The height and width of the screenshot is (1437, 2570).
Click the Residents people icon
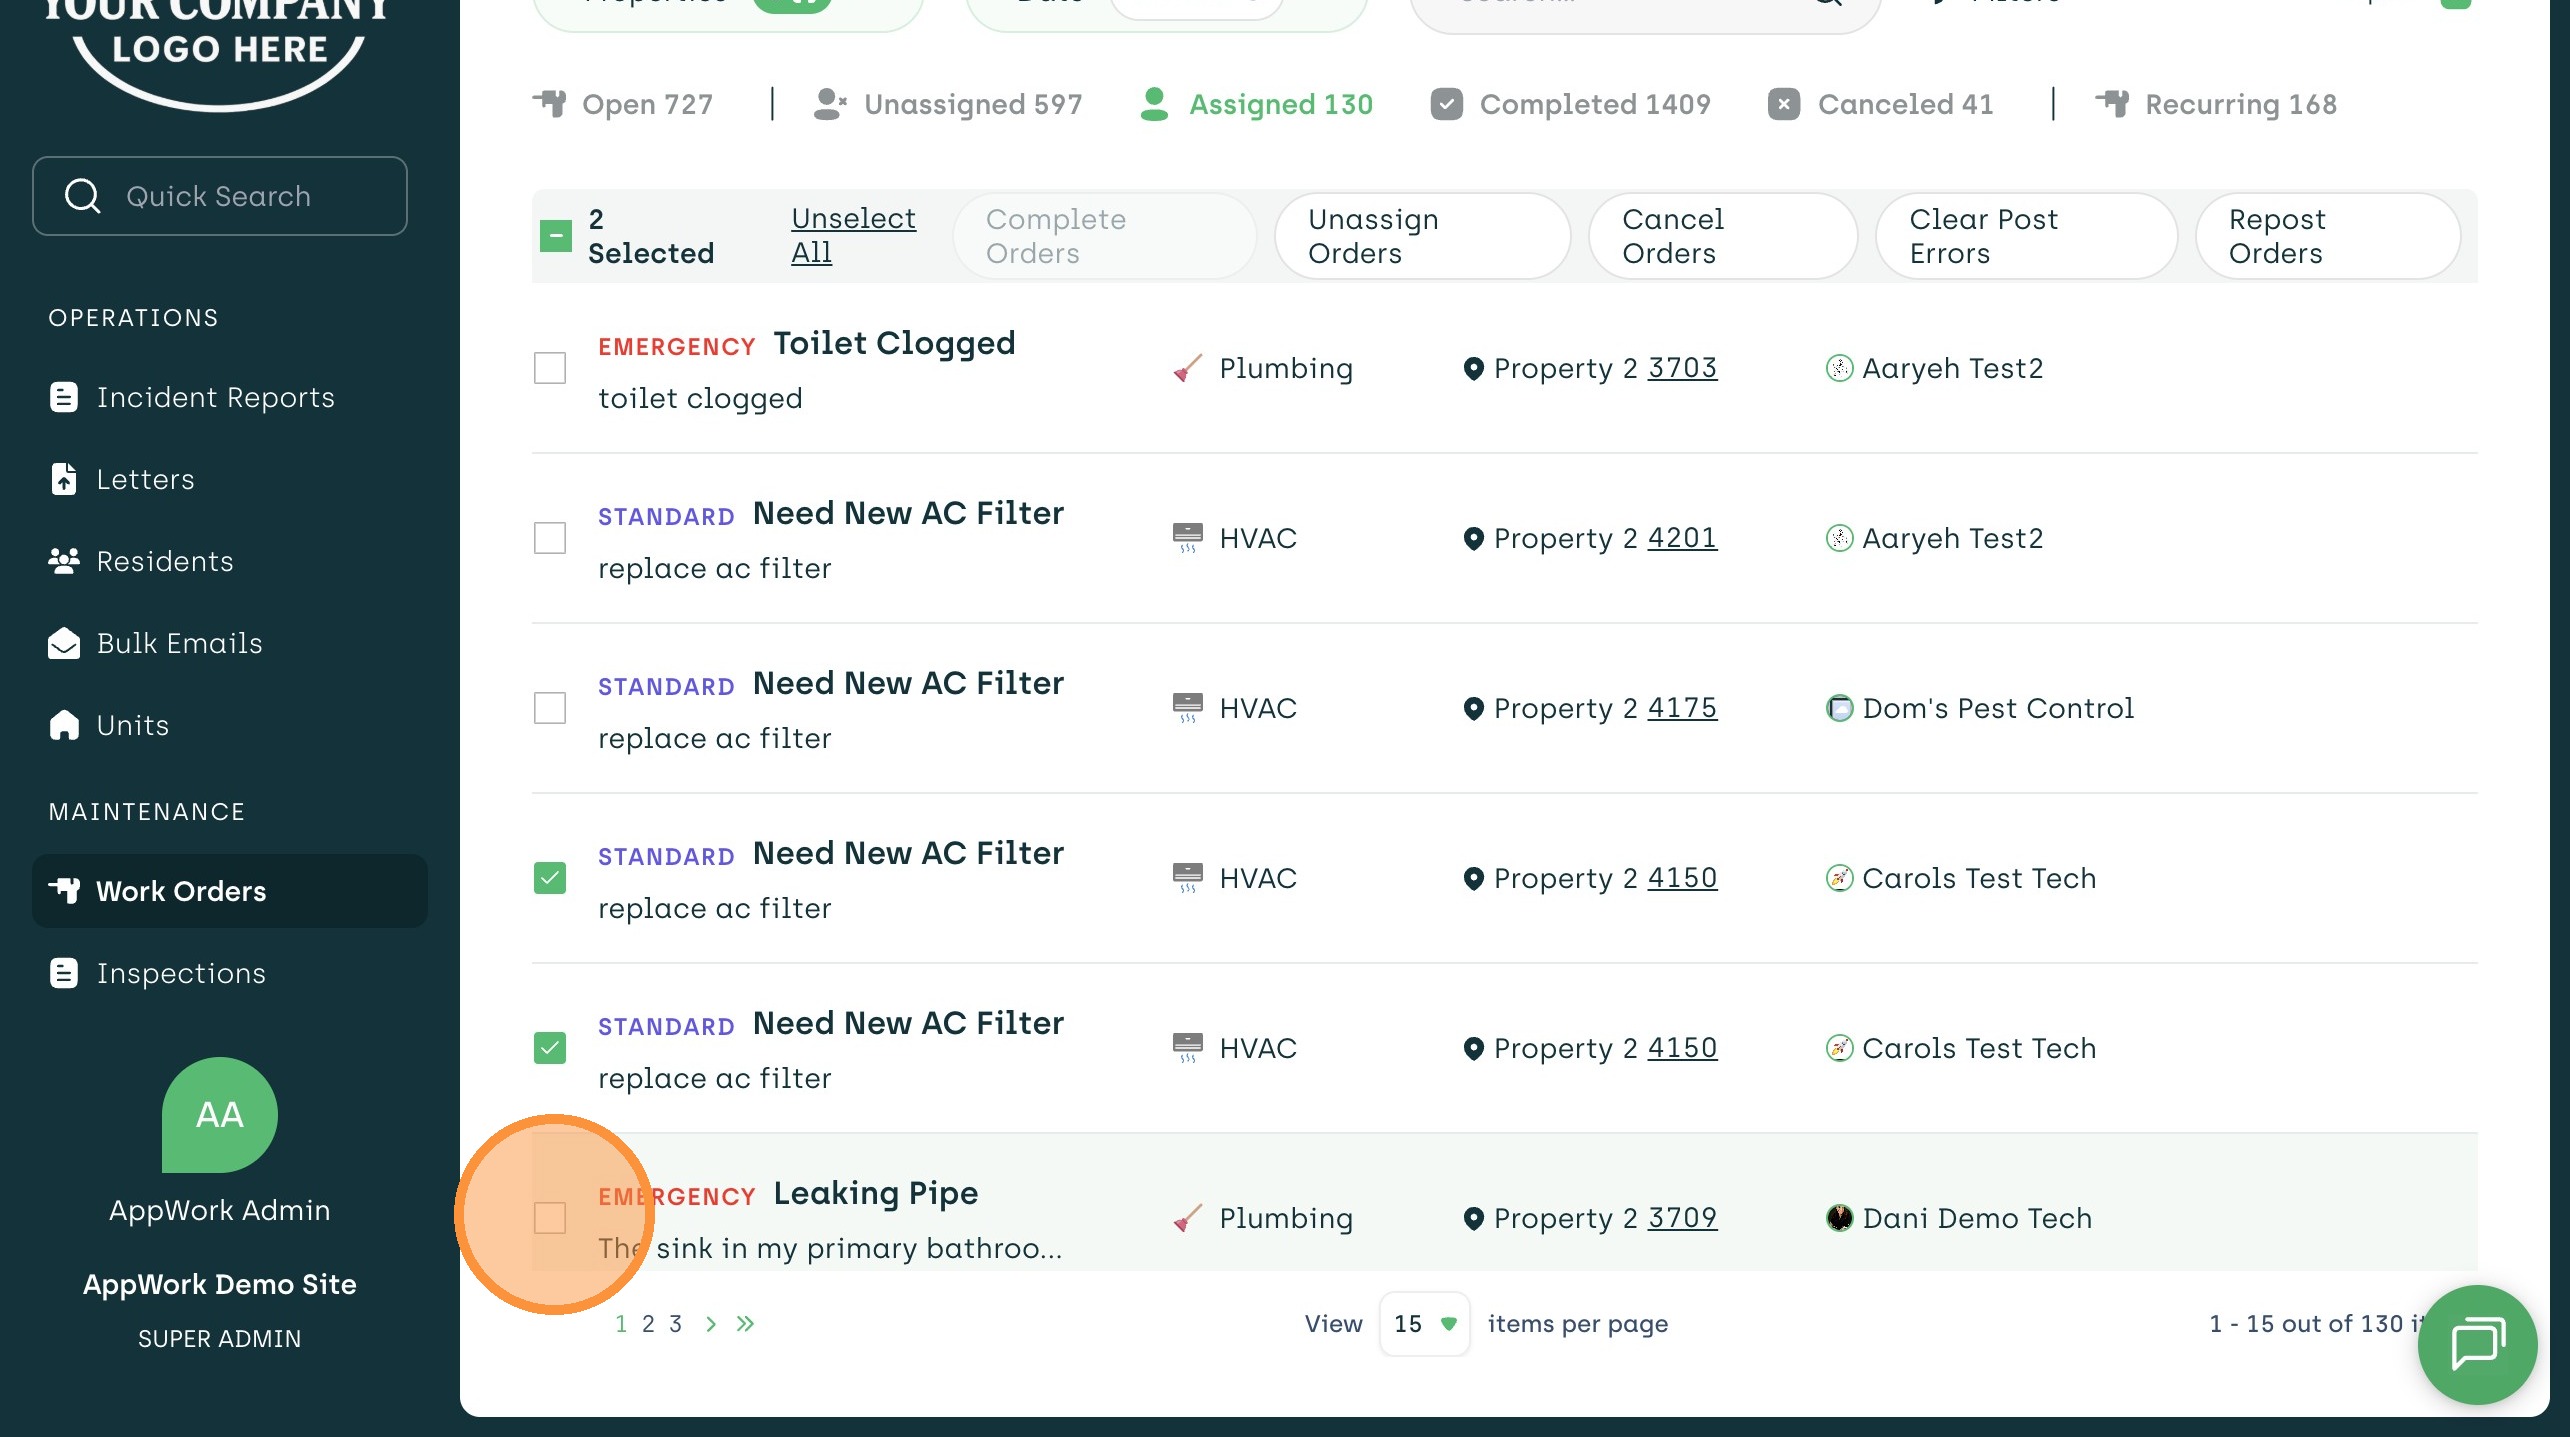click(64, 561)
